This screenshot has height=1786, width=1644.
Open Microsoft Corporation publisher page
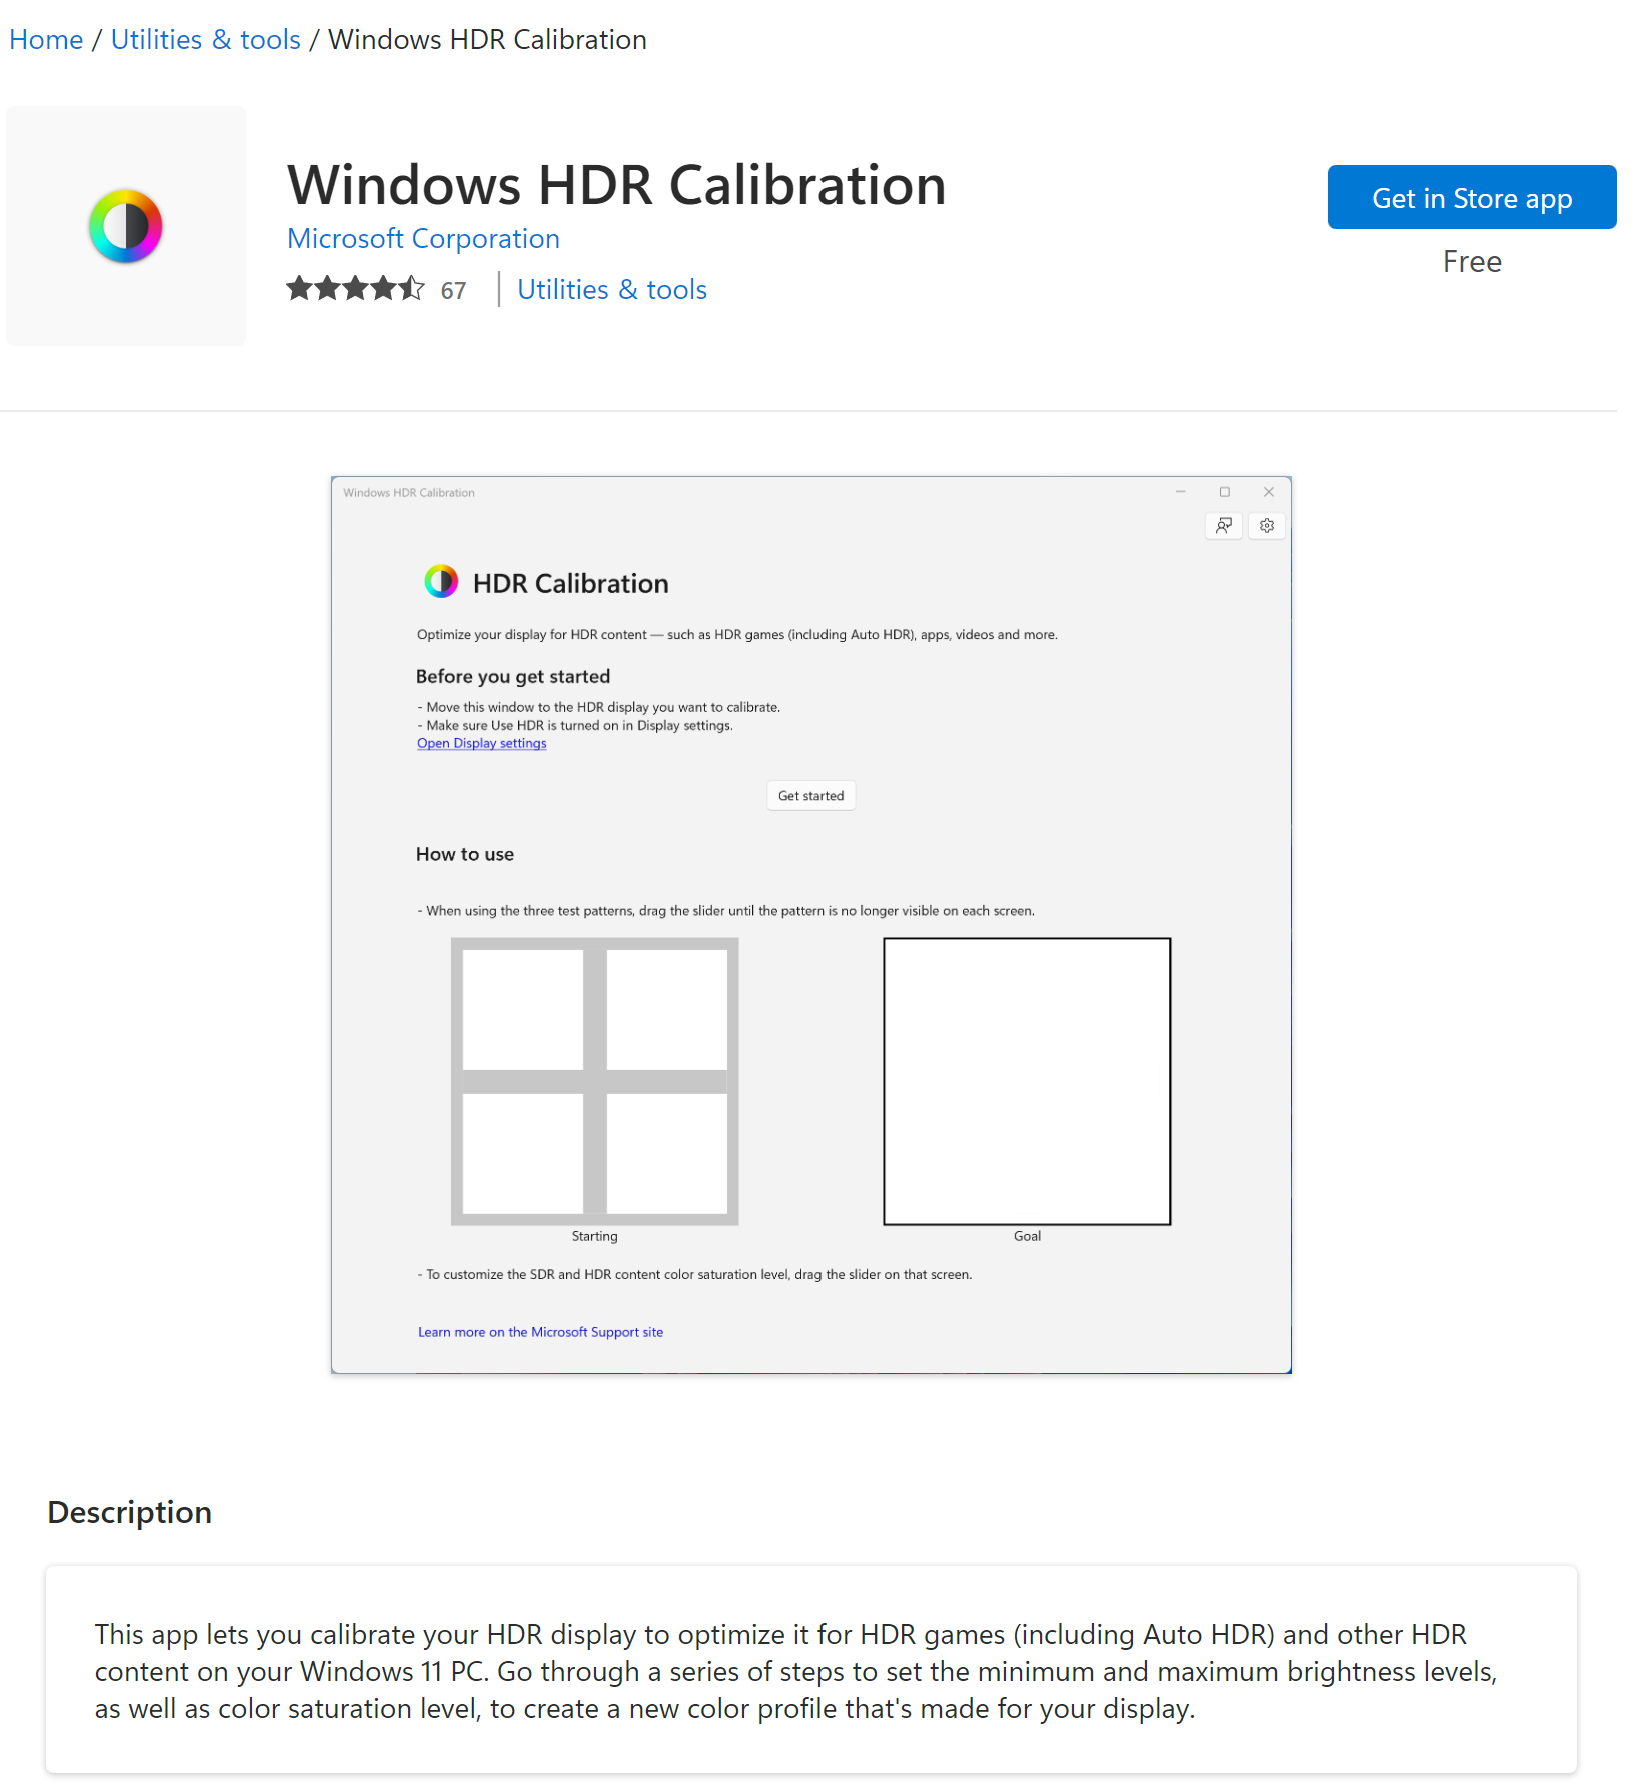(x=423, y=239)
